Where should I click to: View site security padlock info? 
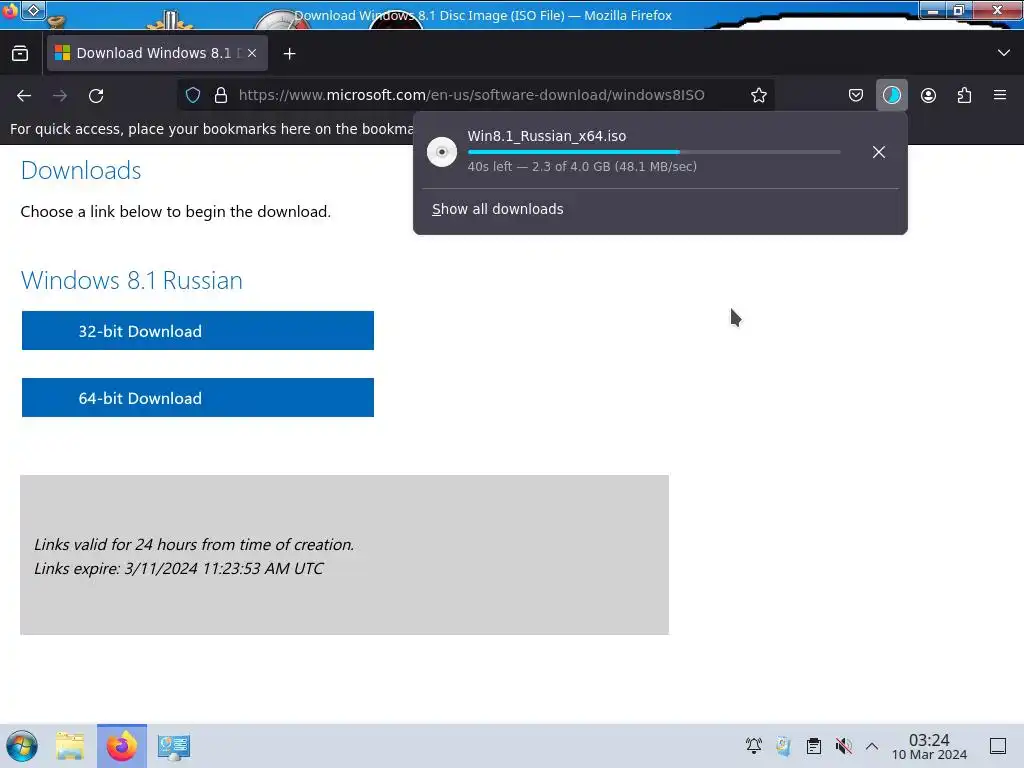click(x=221, y=95)
